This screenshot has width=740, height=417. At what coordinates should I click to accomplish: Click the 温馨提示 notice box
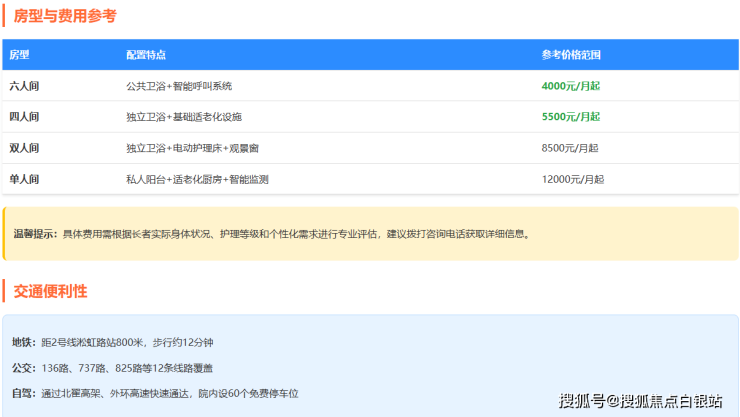pos(370,234)
